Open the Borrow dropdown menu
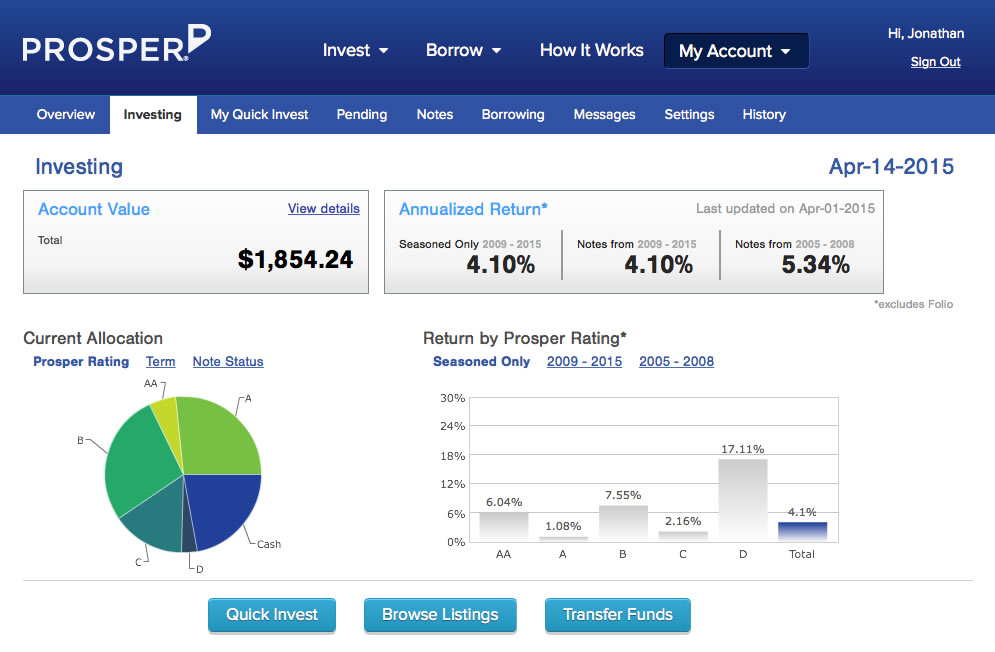 click(x=463, y=50)
